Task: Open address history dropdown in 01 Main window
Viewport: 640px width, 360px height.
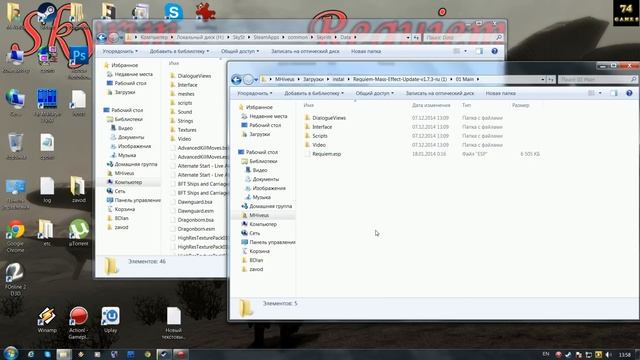Action: (x=542, y=79)
